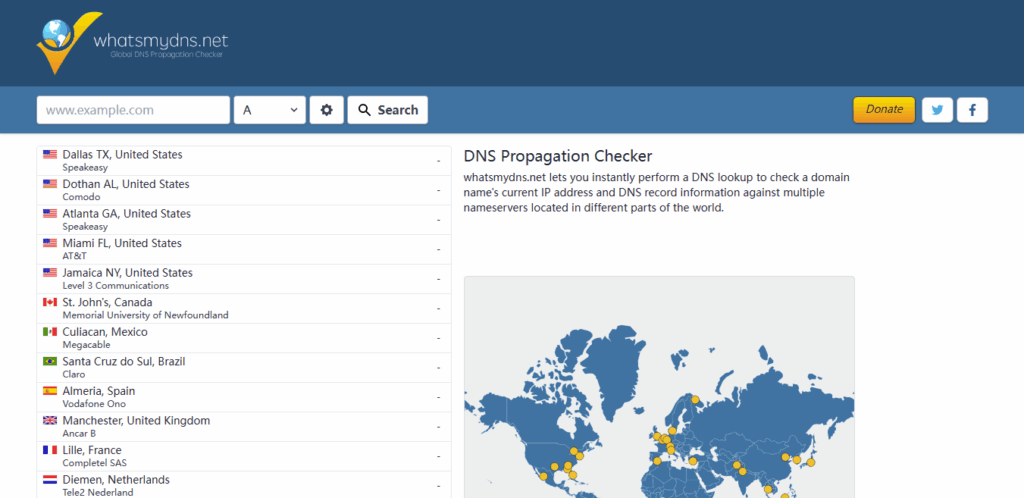This screenshot has width=1024, height=498.
Task: Click the yellow Donate button
Action: pyautogui.click(x=883, y=110)
